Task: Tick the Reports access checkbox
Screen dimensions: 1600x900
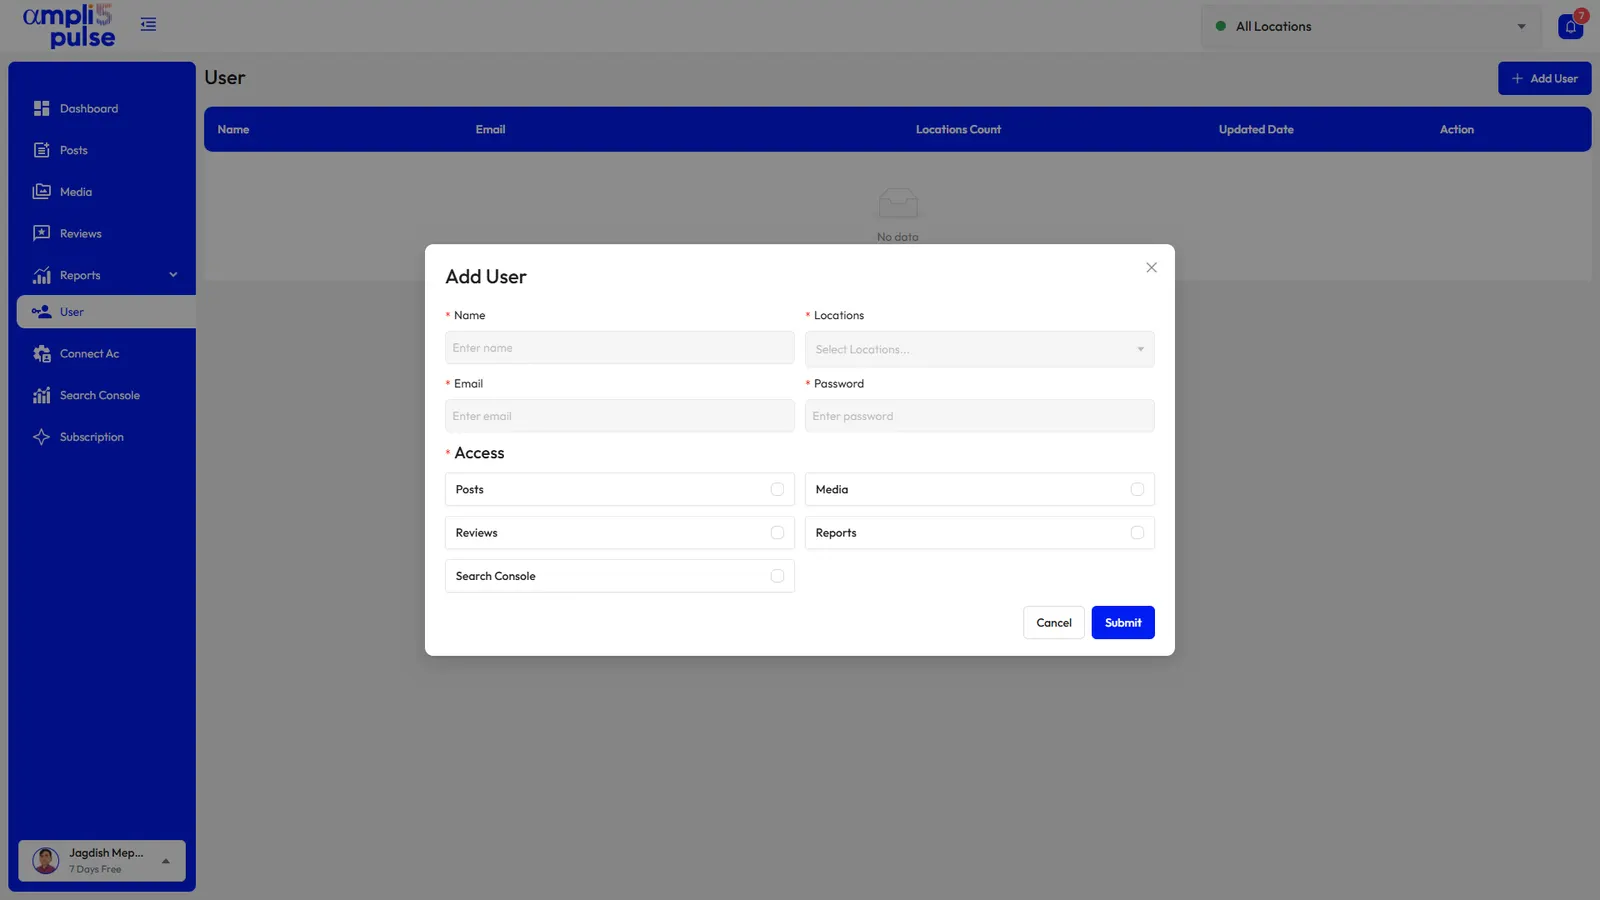Action: click(1137, 533)
